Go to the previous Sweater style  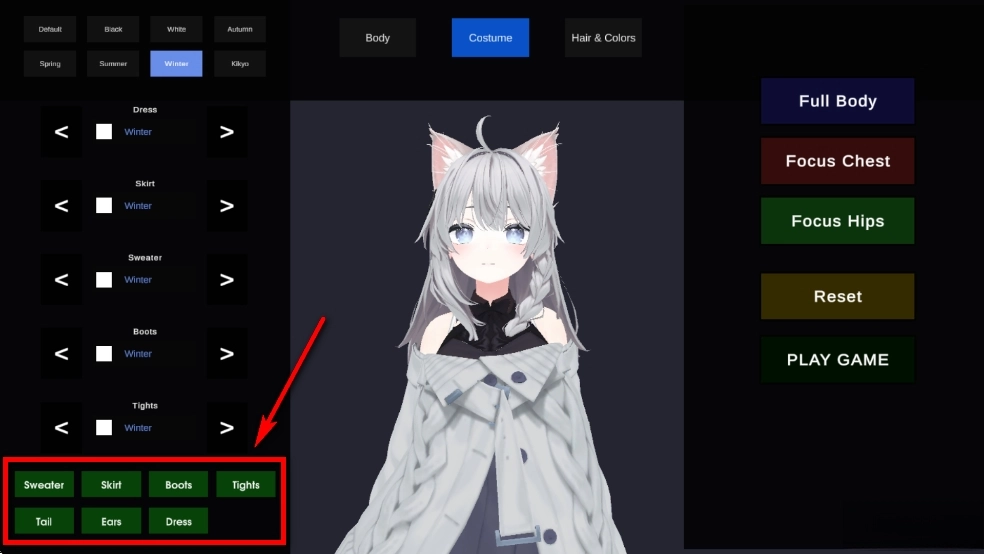click(x=61, y=280)
